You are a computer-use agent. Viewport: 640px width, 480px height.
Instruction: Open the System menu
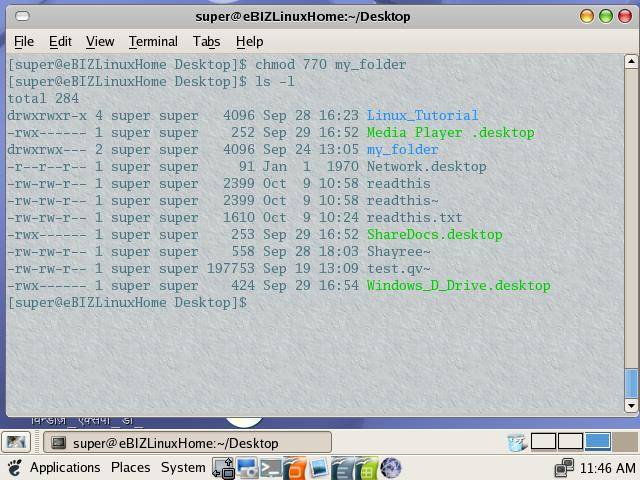[x=183, y=467]
